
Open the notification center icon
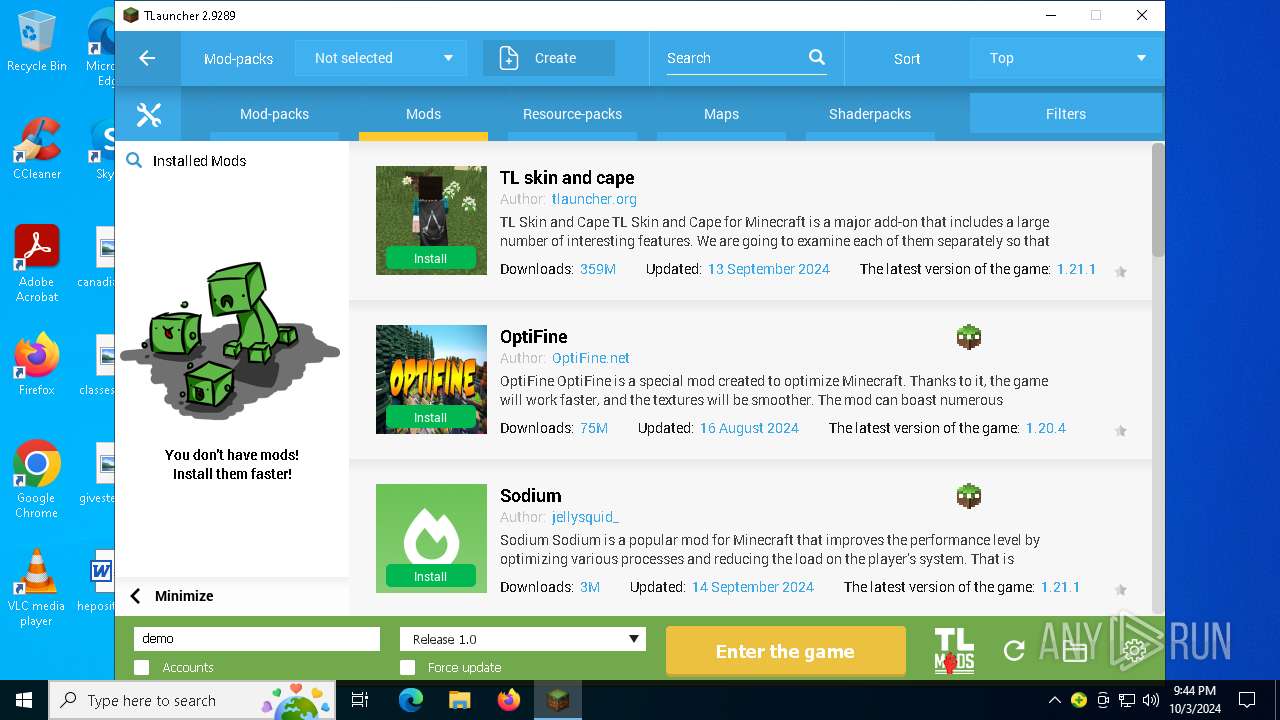coord(1247,700)
